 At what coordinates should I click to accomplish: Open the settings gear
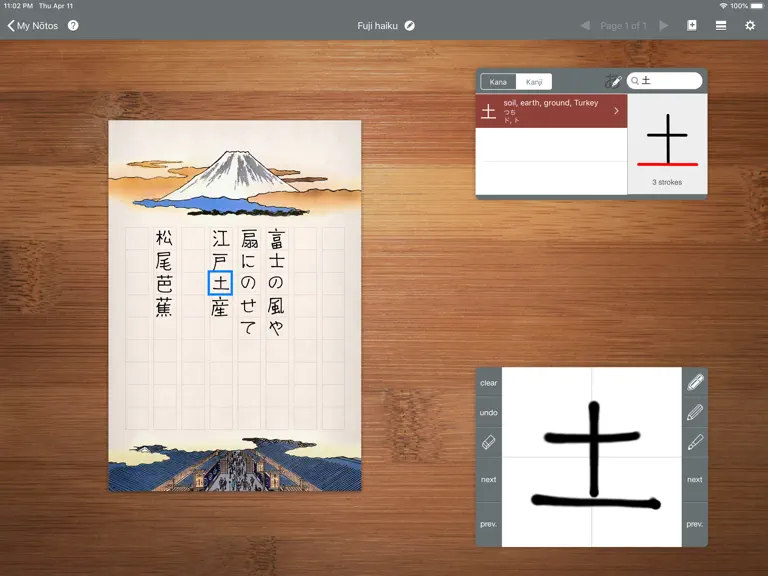(750, 25)
